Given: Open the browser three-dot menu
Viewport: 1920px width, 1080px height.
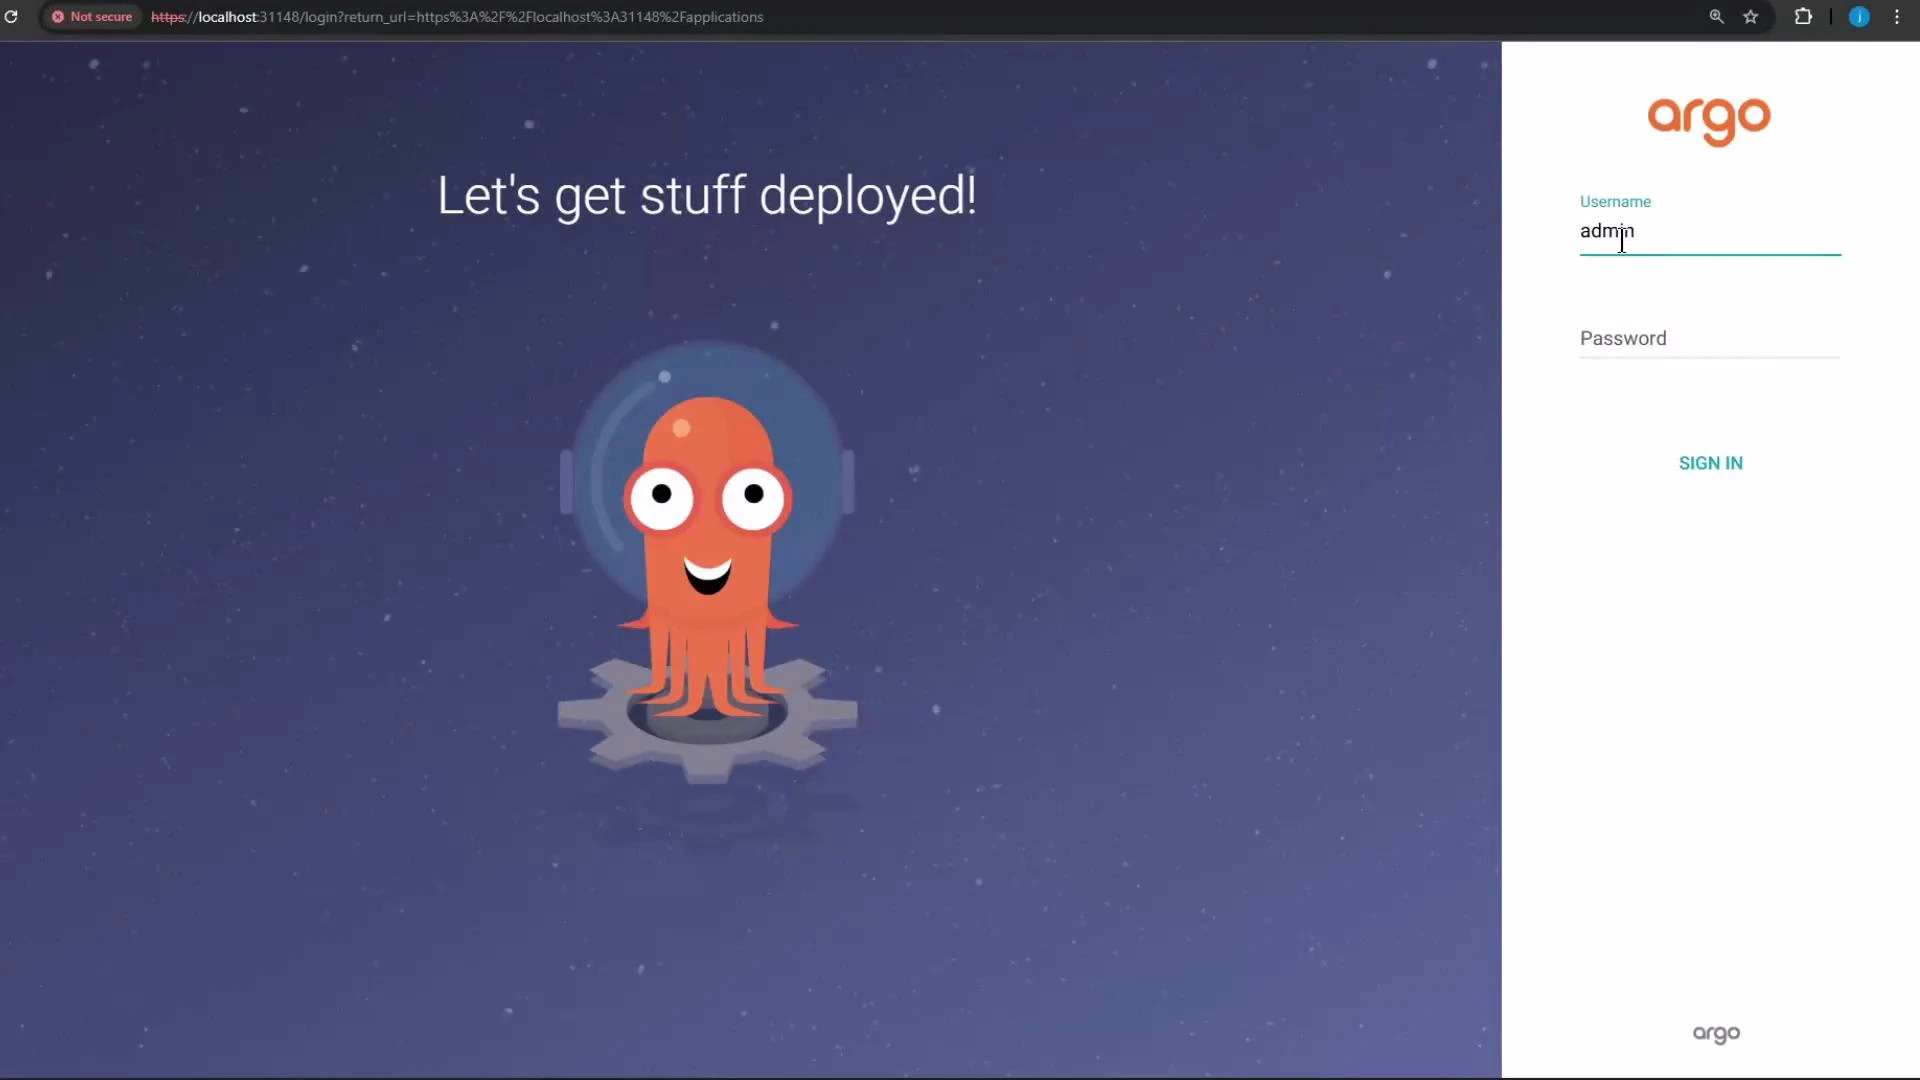Looking at the screenshot, I should 1897,17.
